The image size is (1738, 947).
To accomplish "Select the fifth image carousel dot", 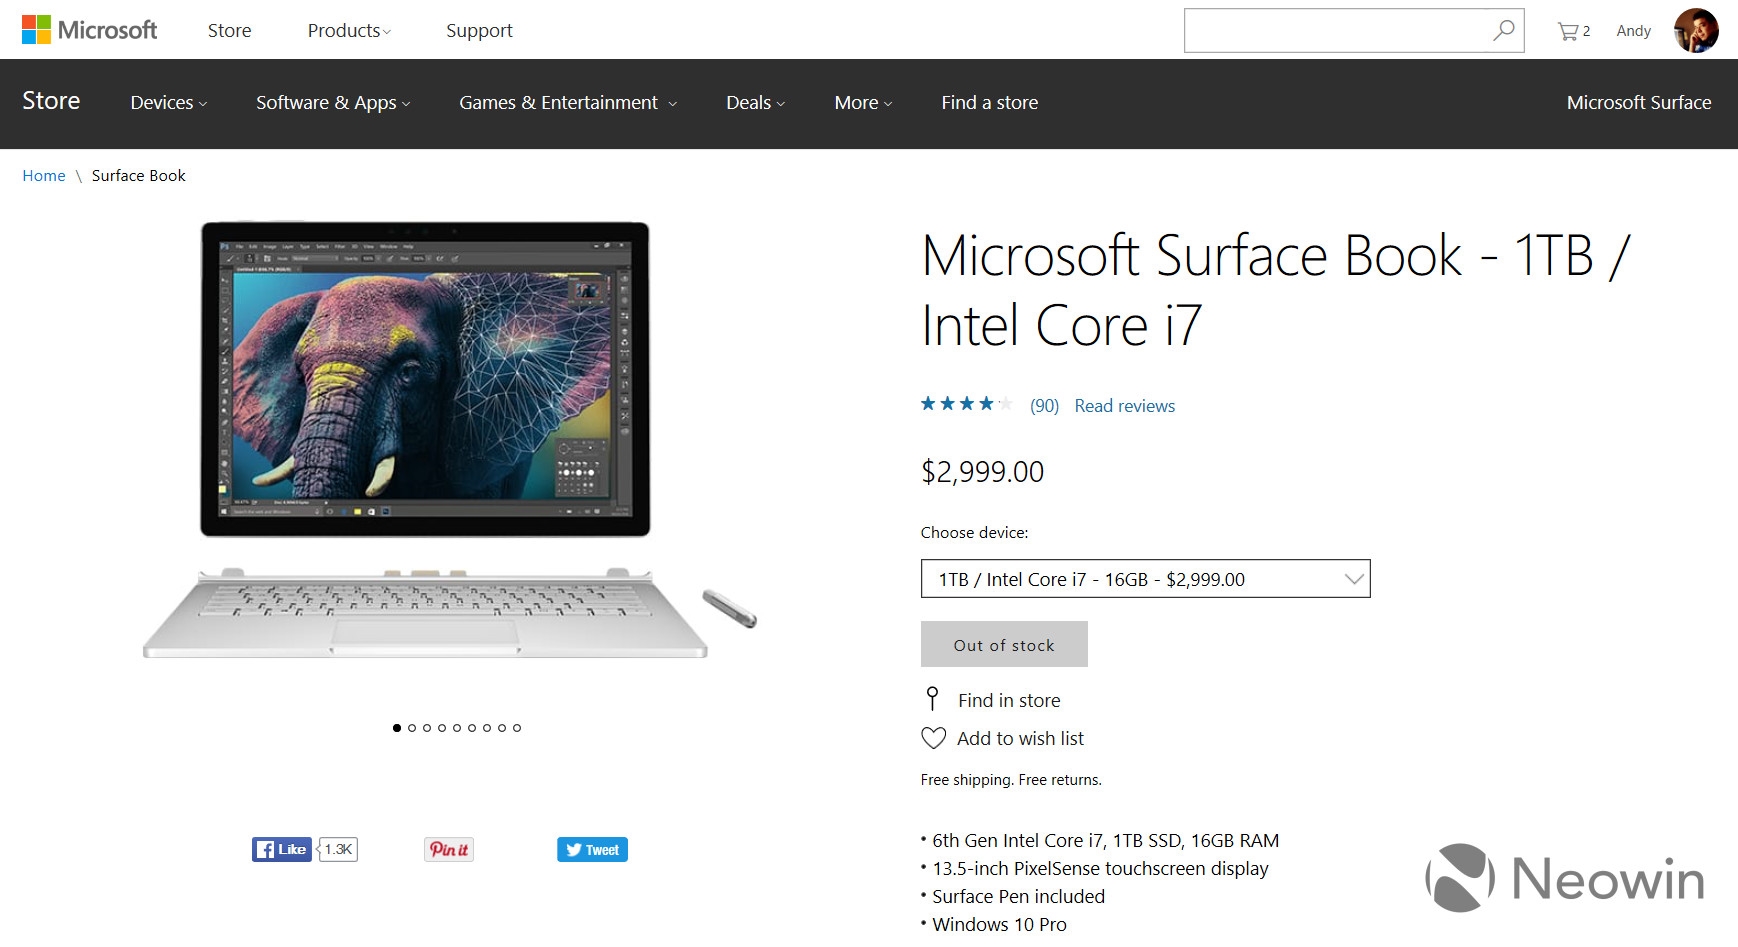I will click(x=457, y=728).
